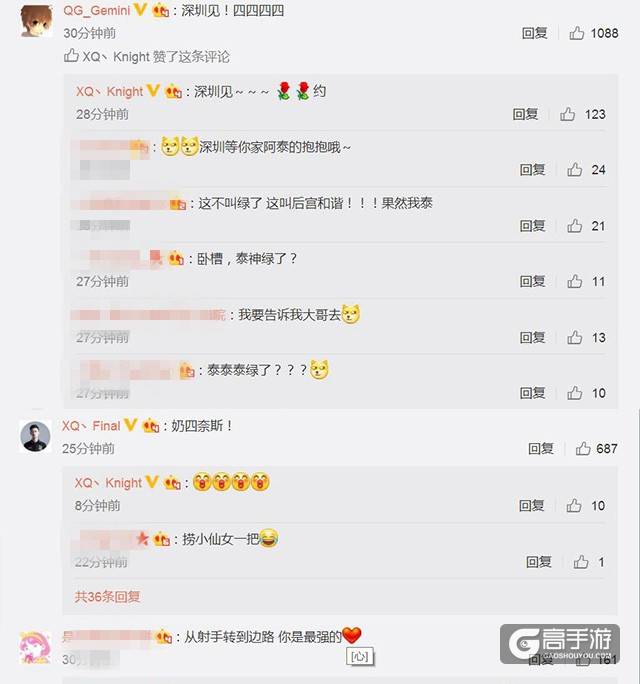Reply to the 我要告诉我大哥去 comment
The width and height of the screenshot is (640, 684).
(532, 337)
